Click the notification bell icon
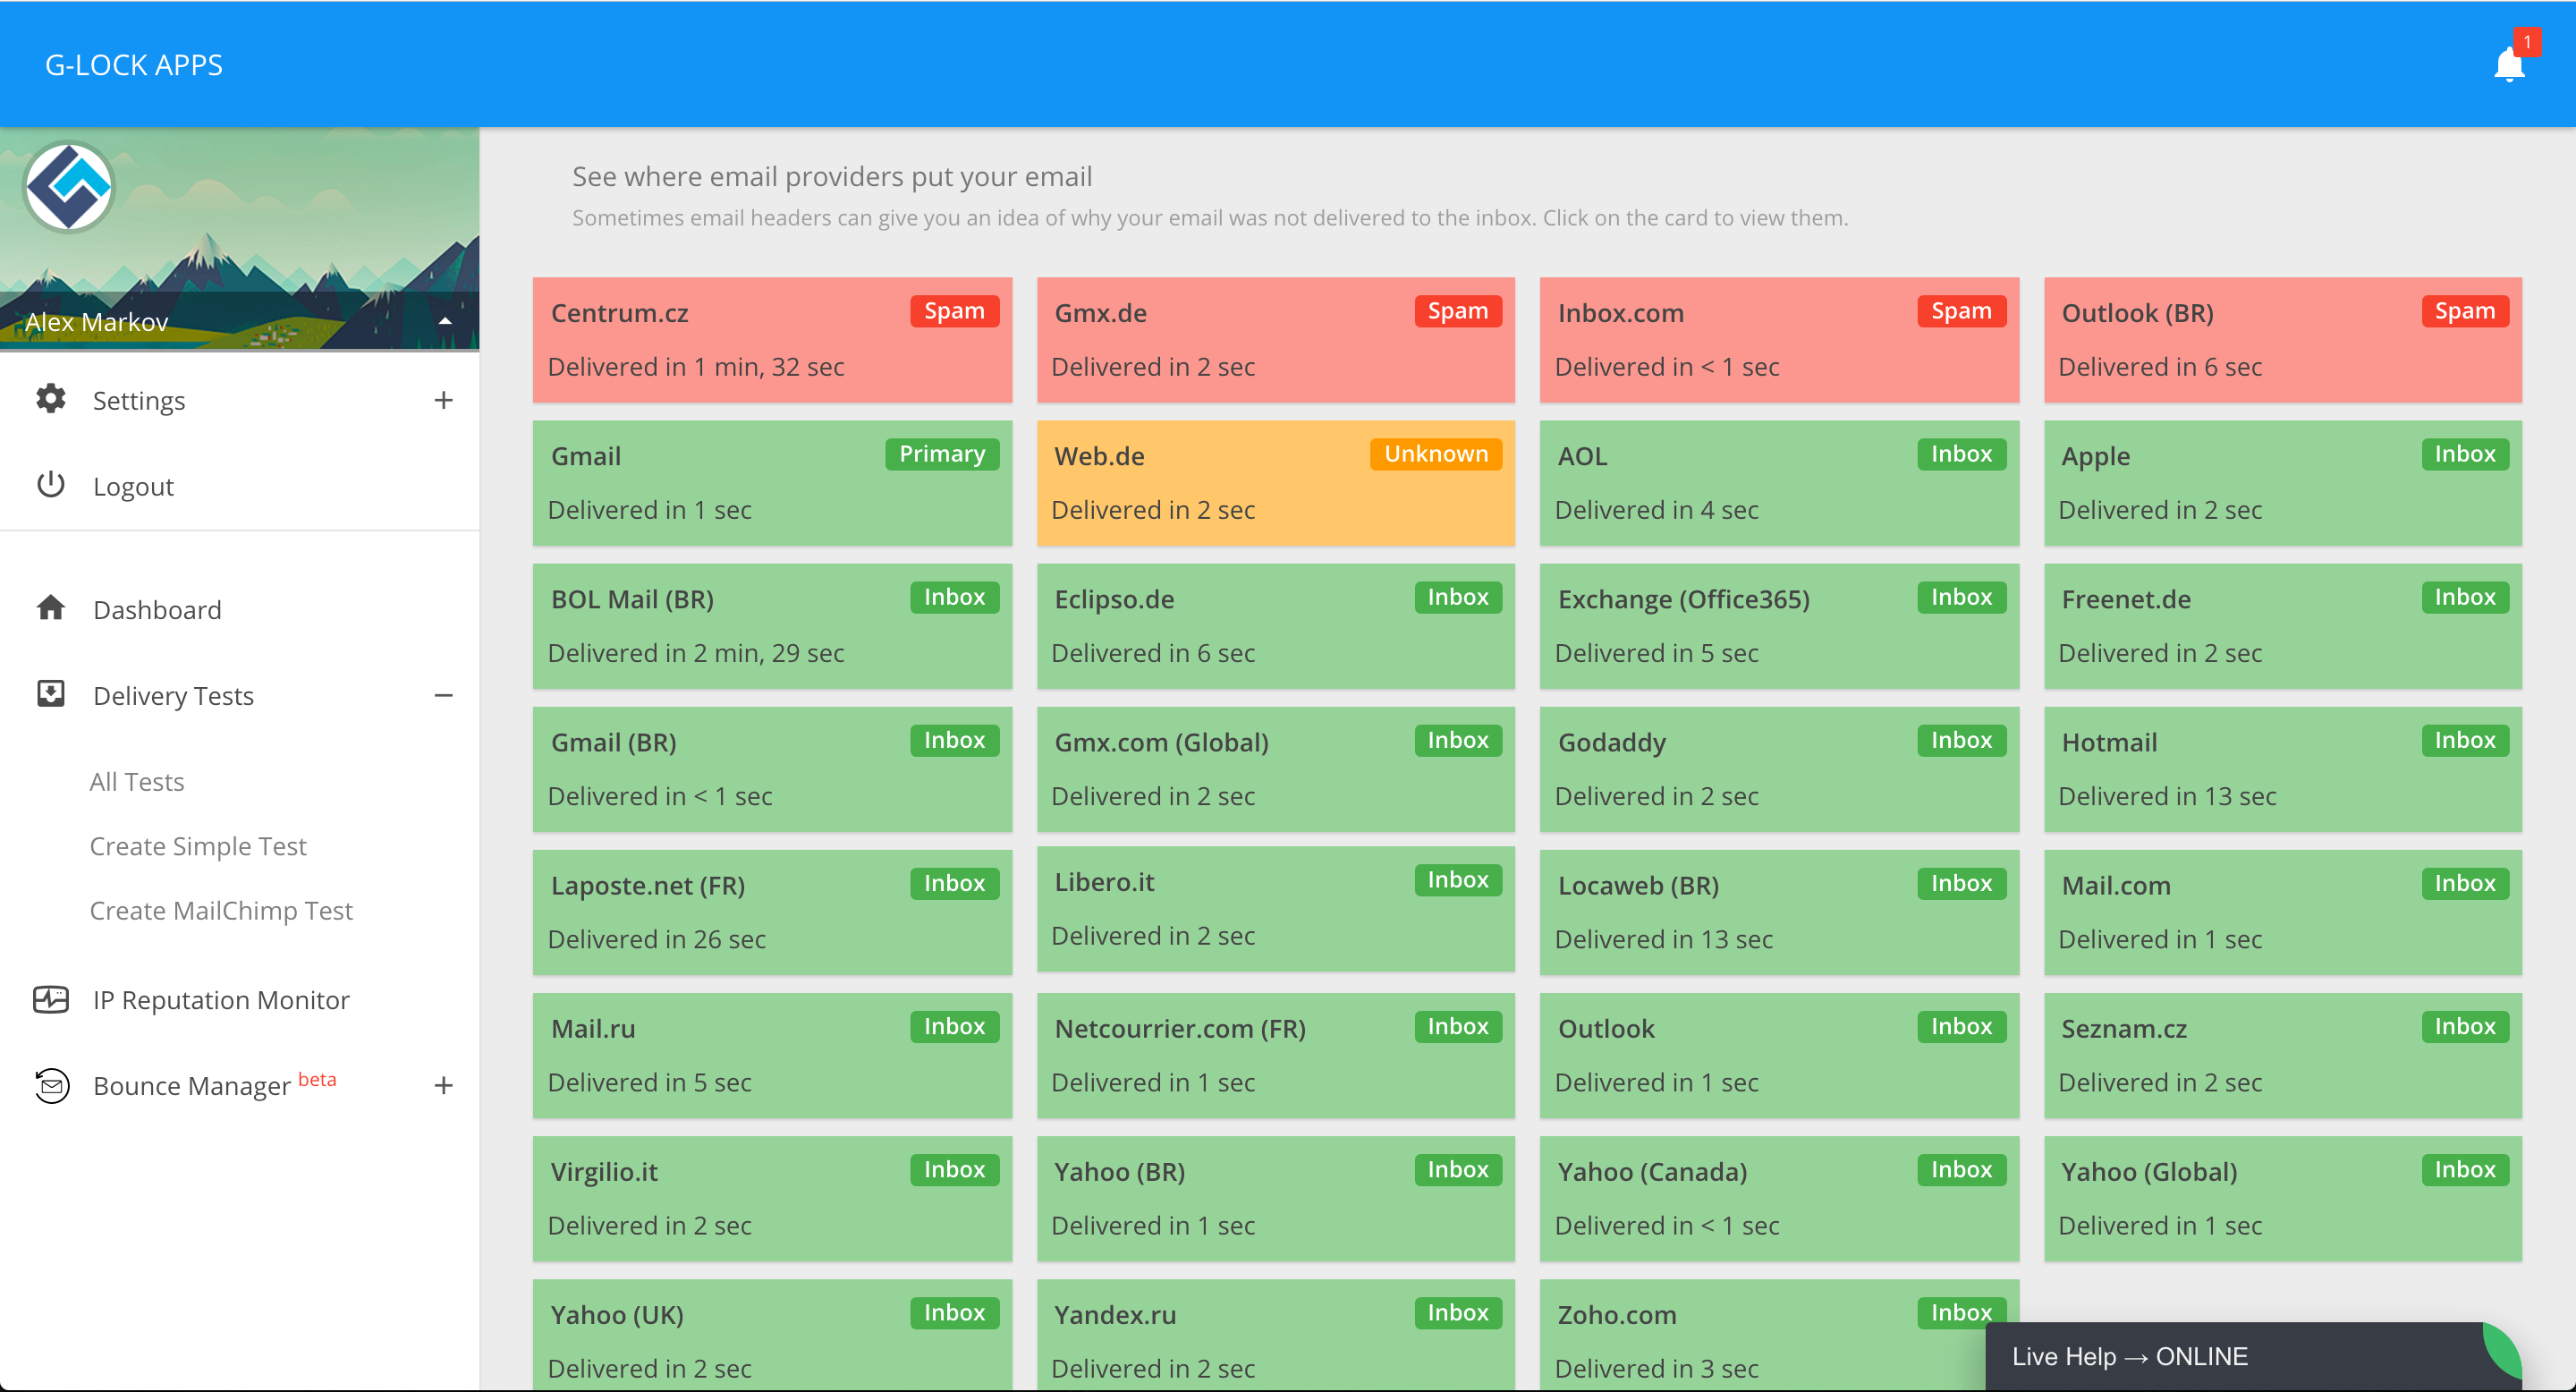 2508,66
